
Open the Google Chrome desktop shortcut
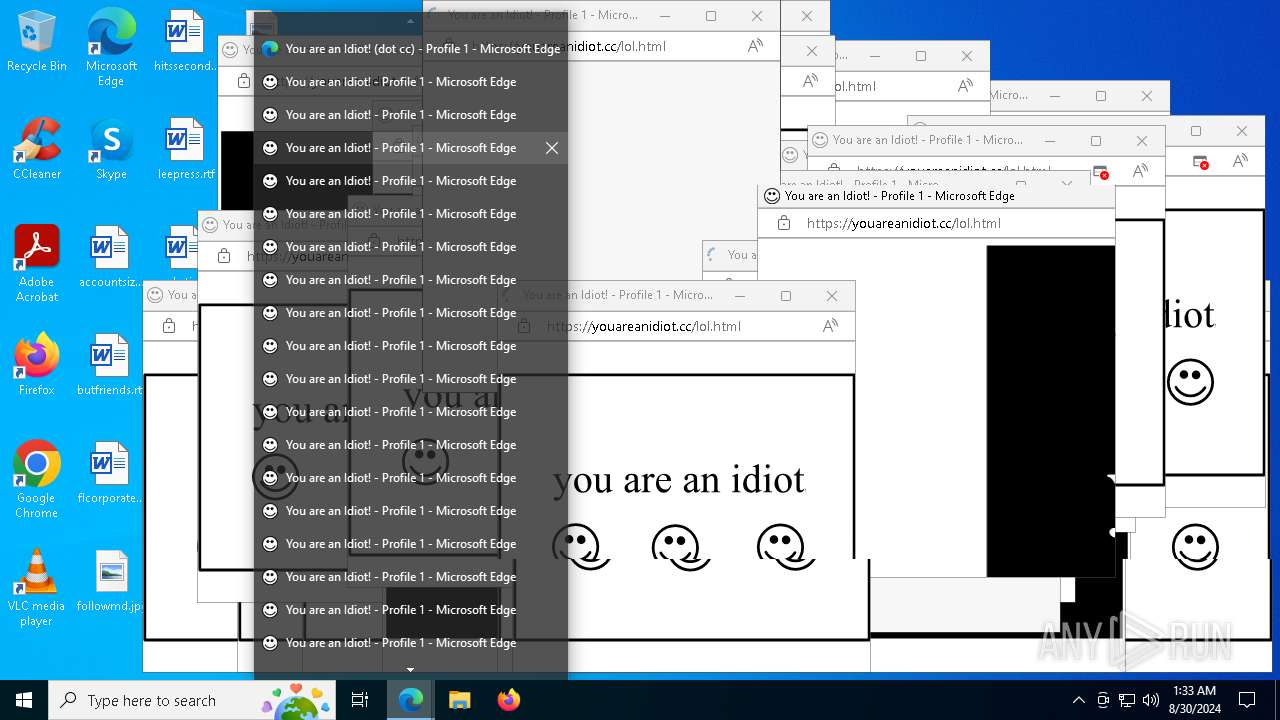[37, 480]
